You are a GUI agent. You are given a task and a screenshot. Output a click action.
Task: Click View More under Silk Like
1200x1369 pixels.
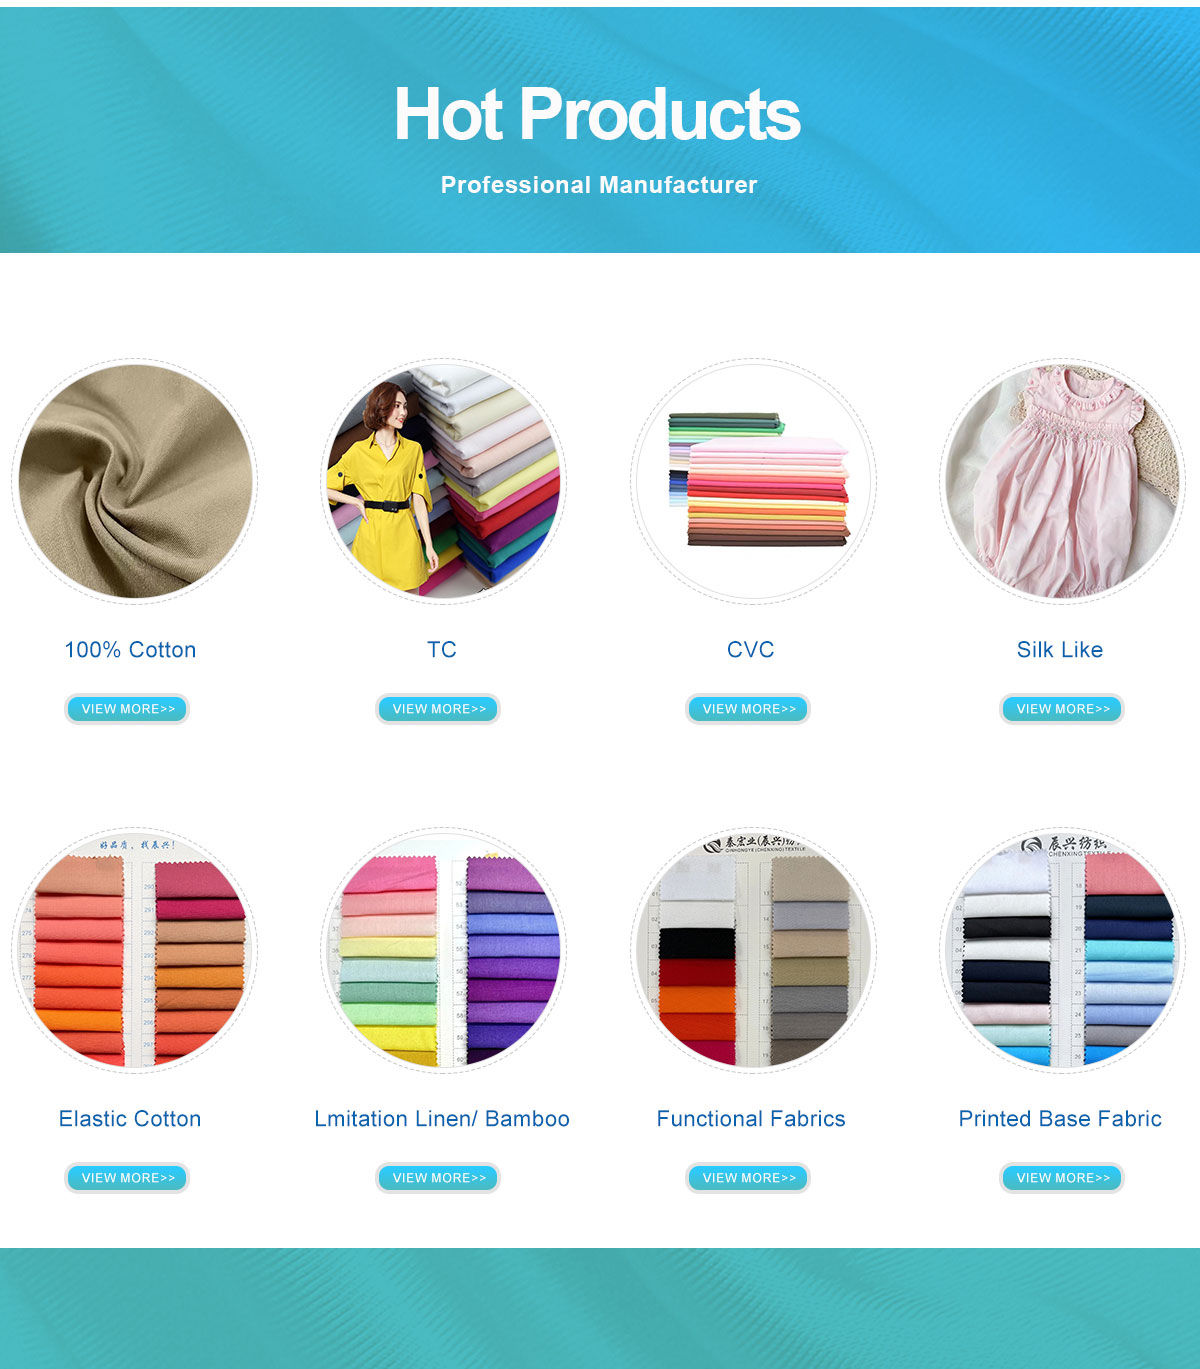(1062, 709)
